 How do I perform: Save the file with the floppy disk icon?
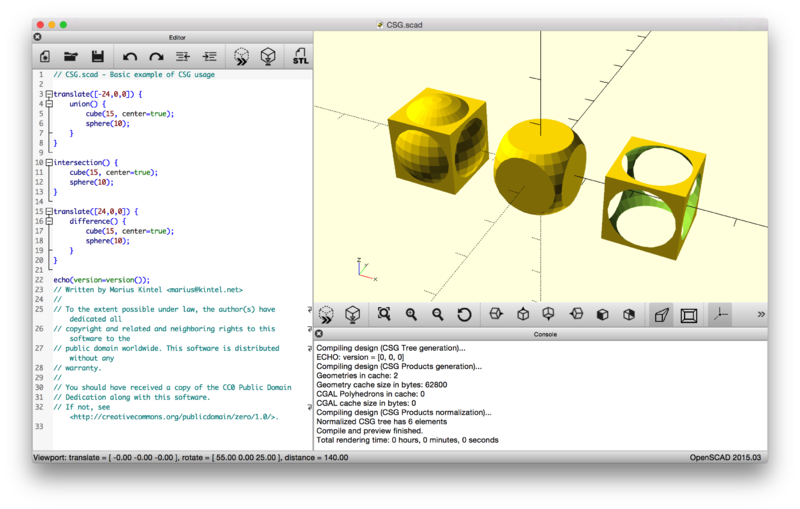click(x=98, y=57)
